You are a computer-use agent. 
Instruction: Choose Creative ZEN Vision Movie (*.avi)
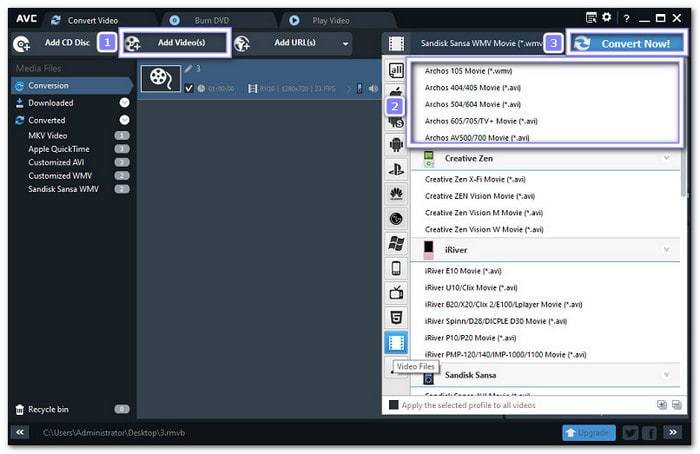479,196
